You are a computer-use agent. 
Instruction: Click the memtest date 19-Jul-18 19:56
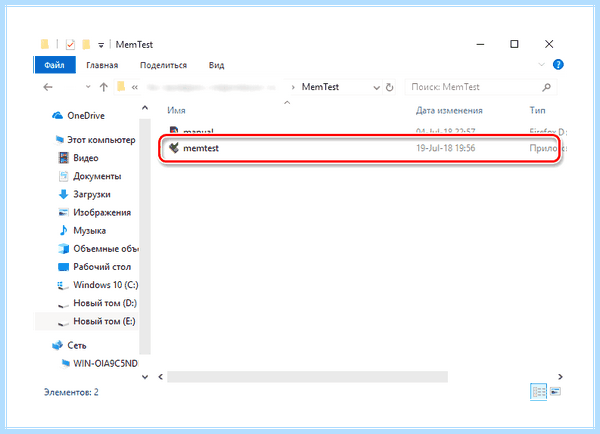446,148
